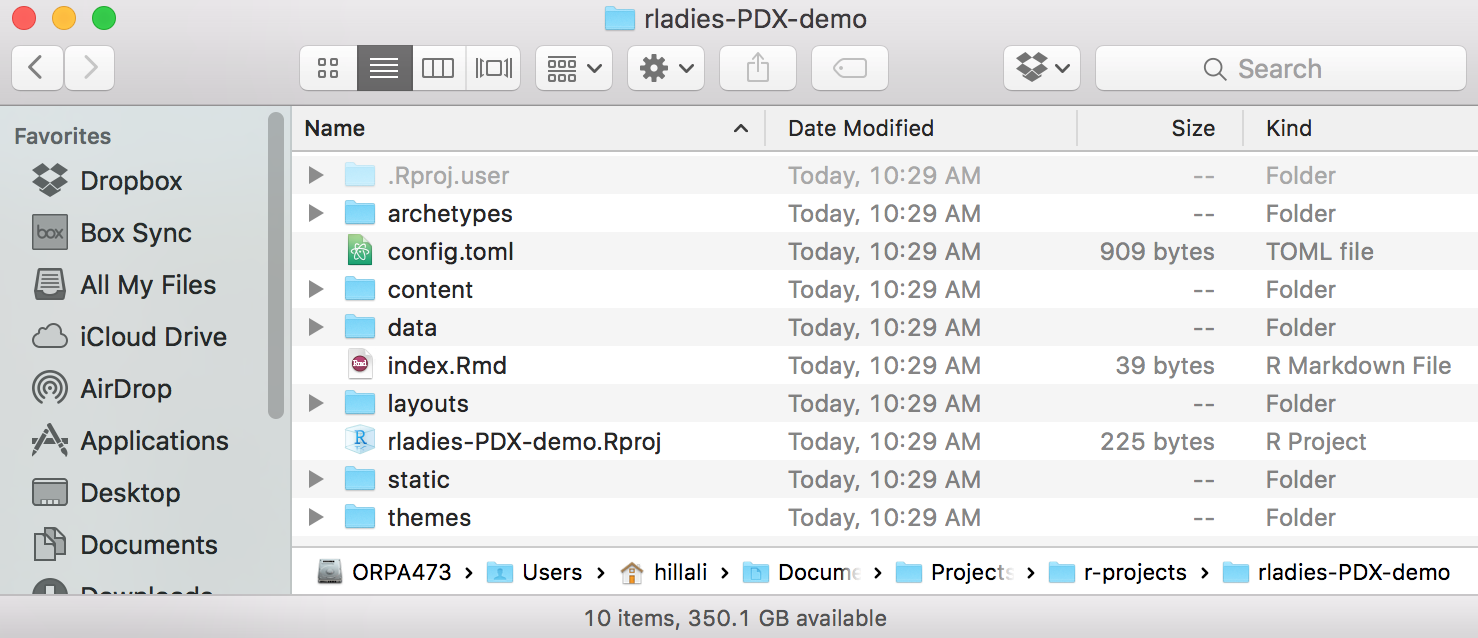Expand the archetypes folder
The width and height of the screenshot is (1478, 638).
click(316, 213)
